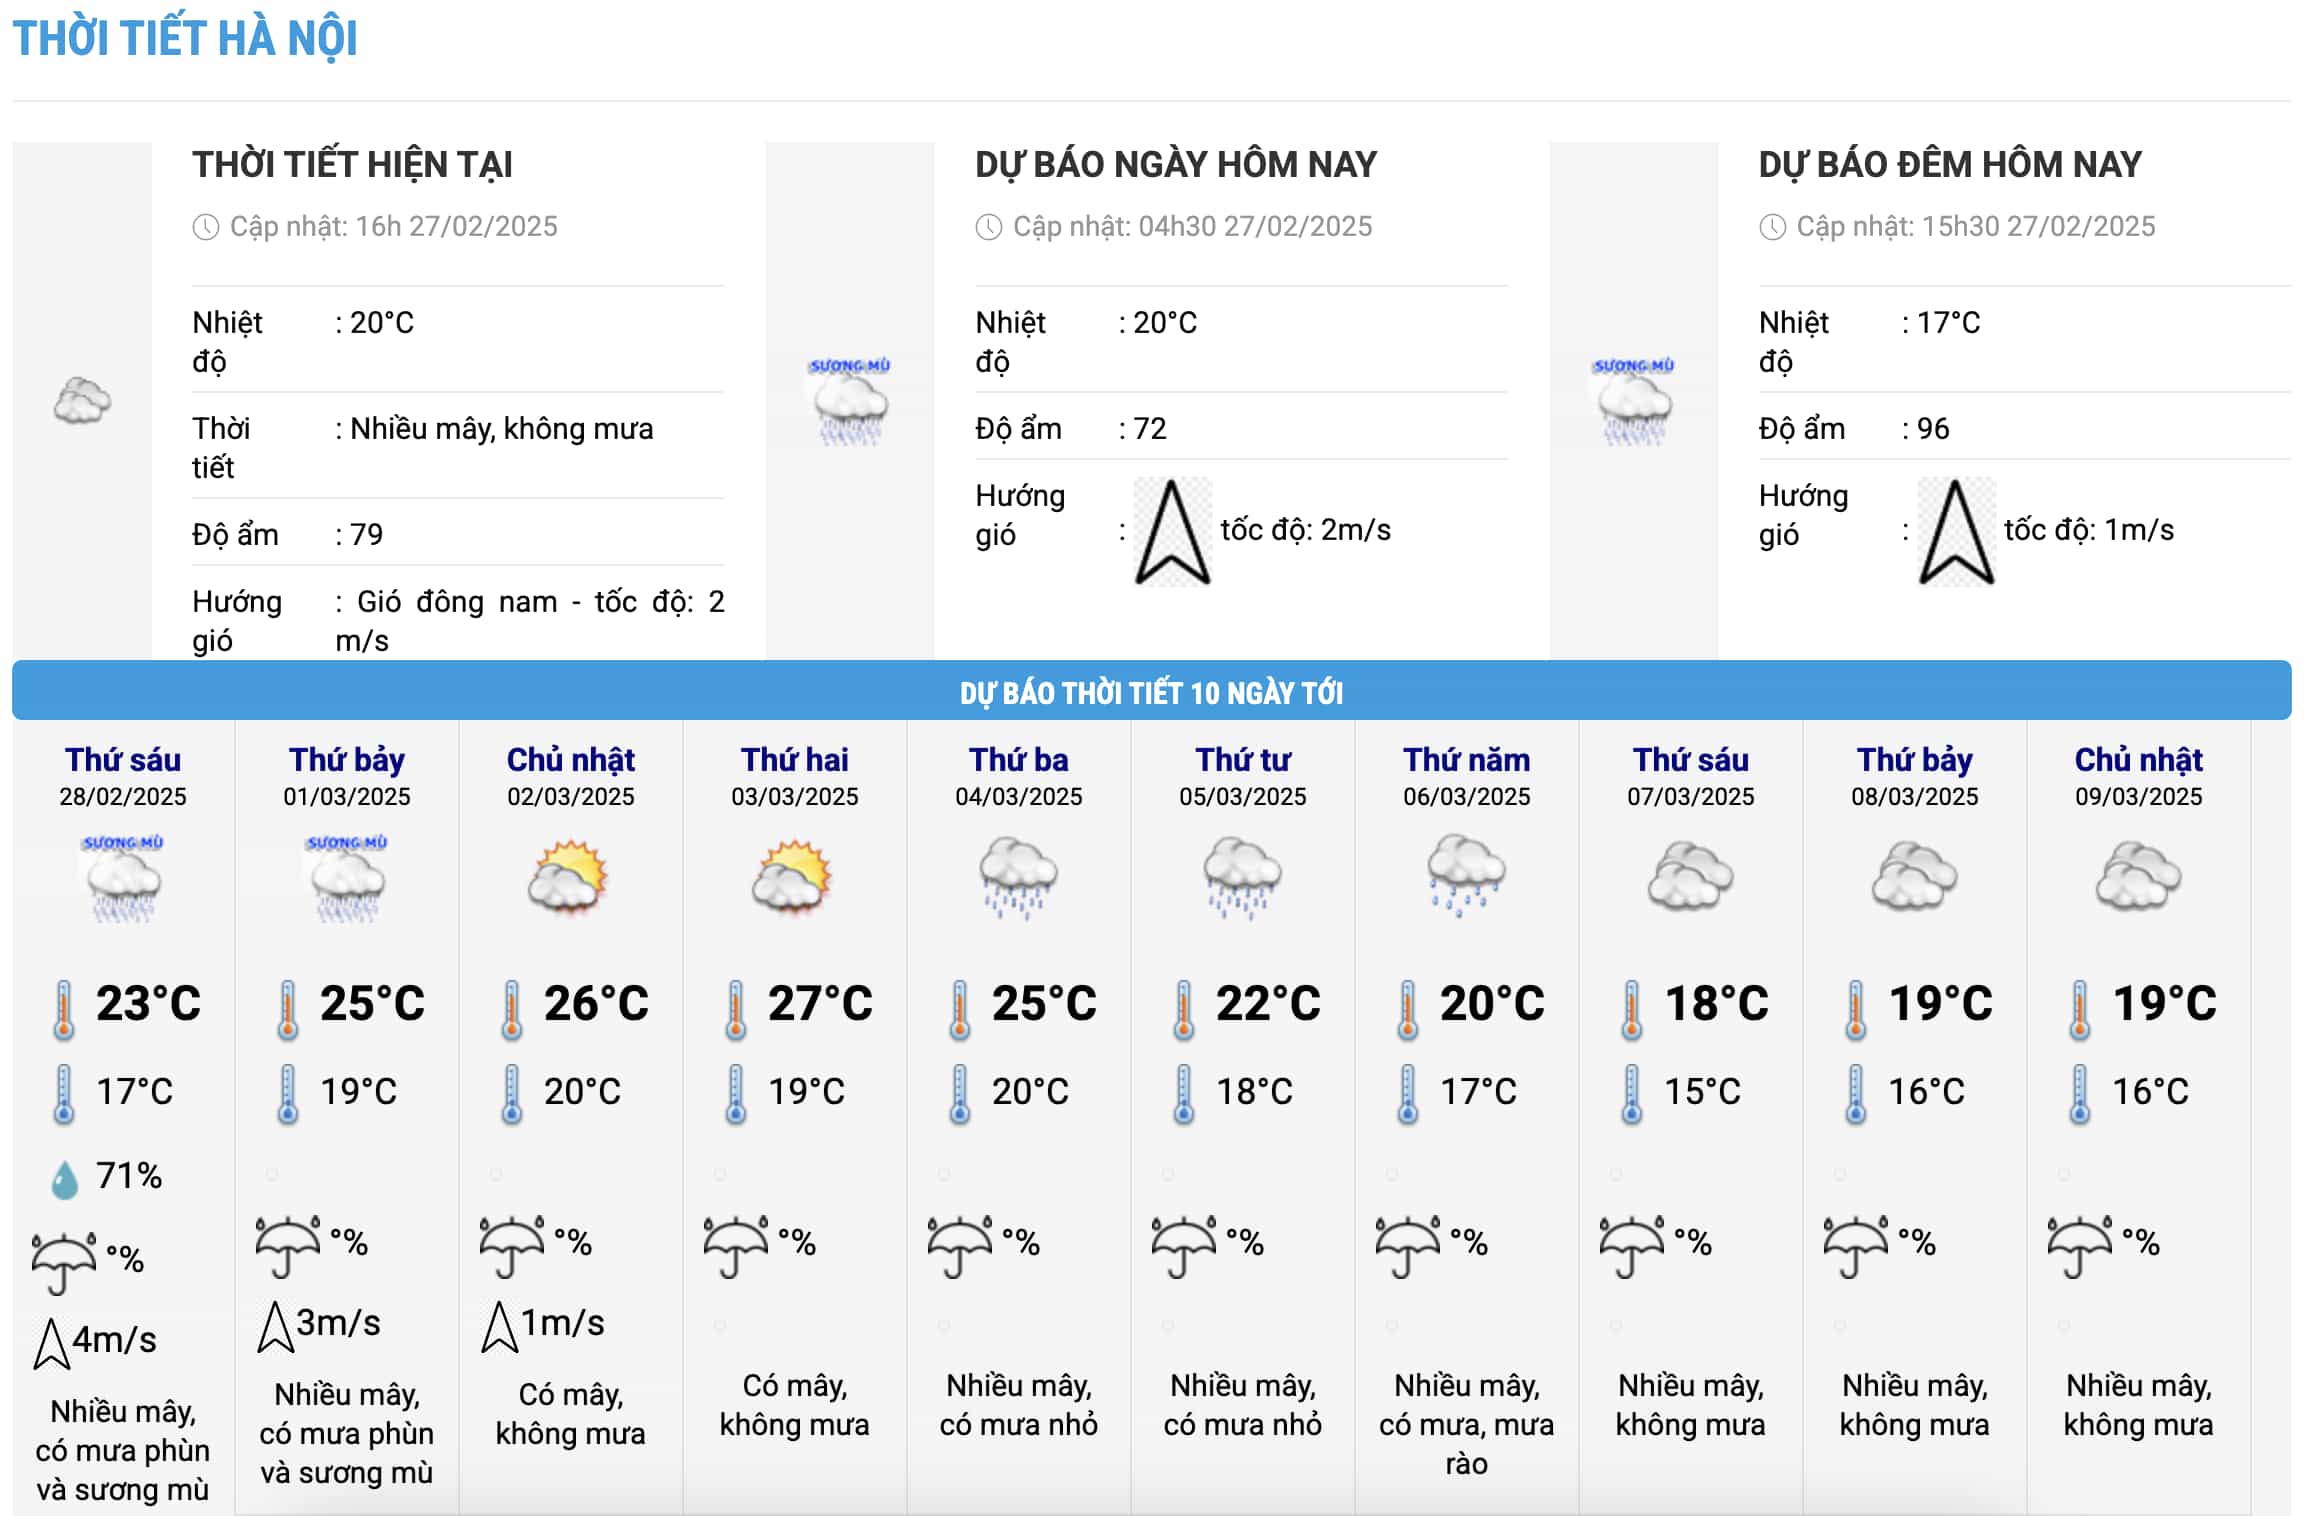Click 'có mưa, mưa rào' description for Thứ năm
Screen dimensions: 2304x1516
click(x=1466, y=1444)
